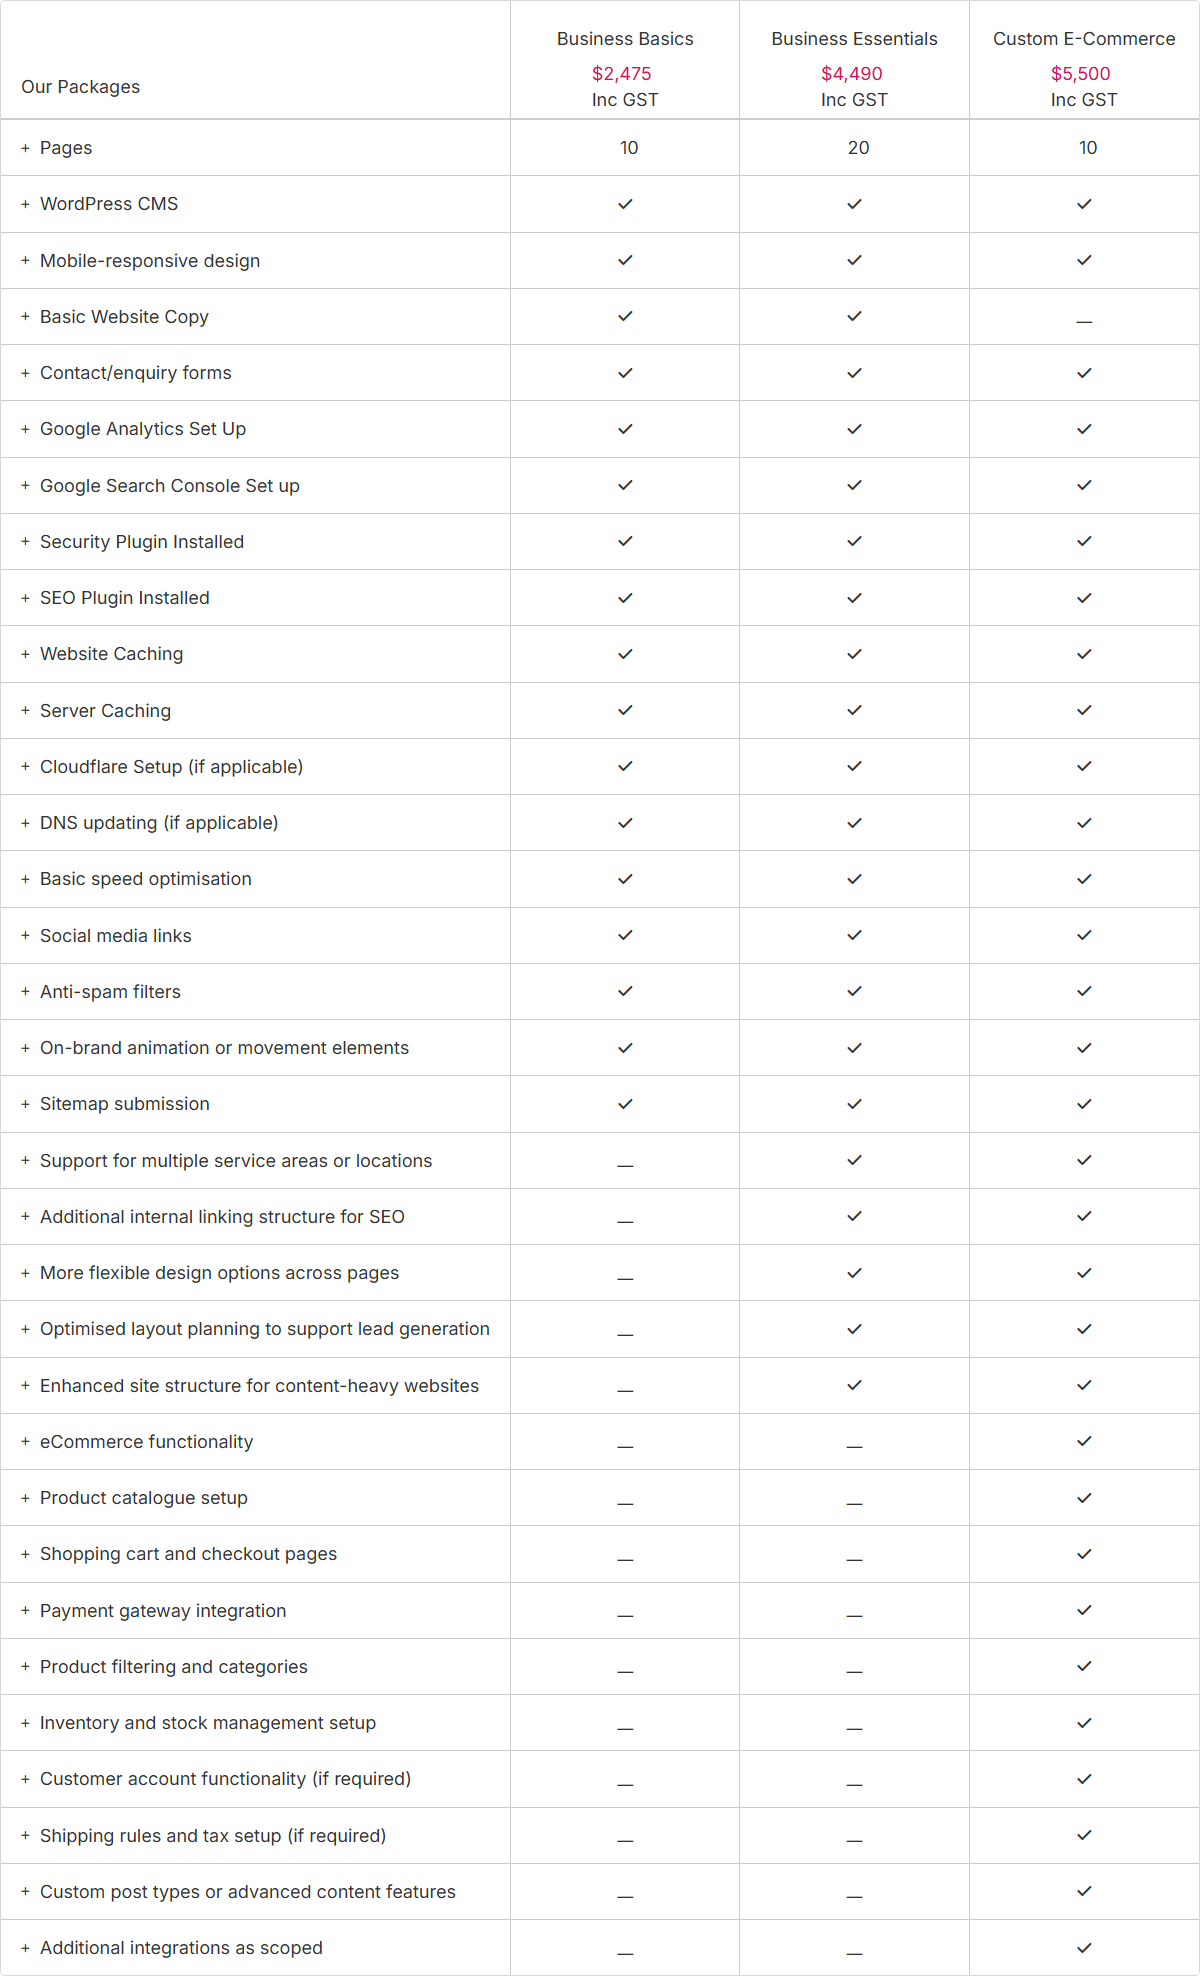Click Custom E-Commerce dash for Basic Website Copy
Image resolution: width=1200 pixels, height=1976 pixels.
(x=1084, y=322)
